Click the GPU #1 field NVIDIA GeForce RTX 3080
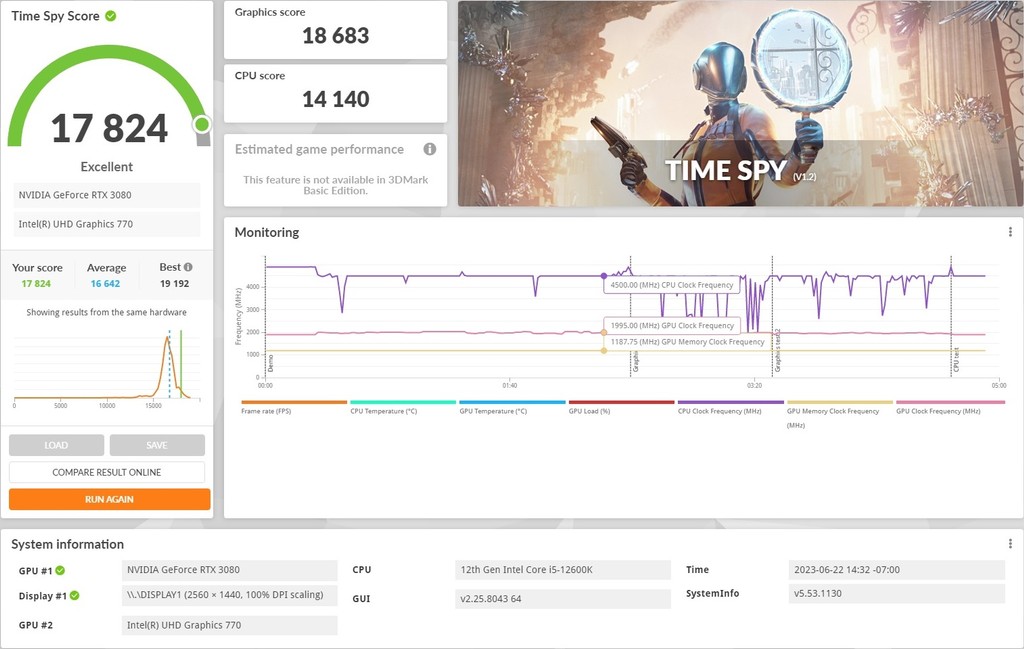Viewport: 1024px width, 649px height. 229,570
